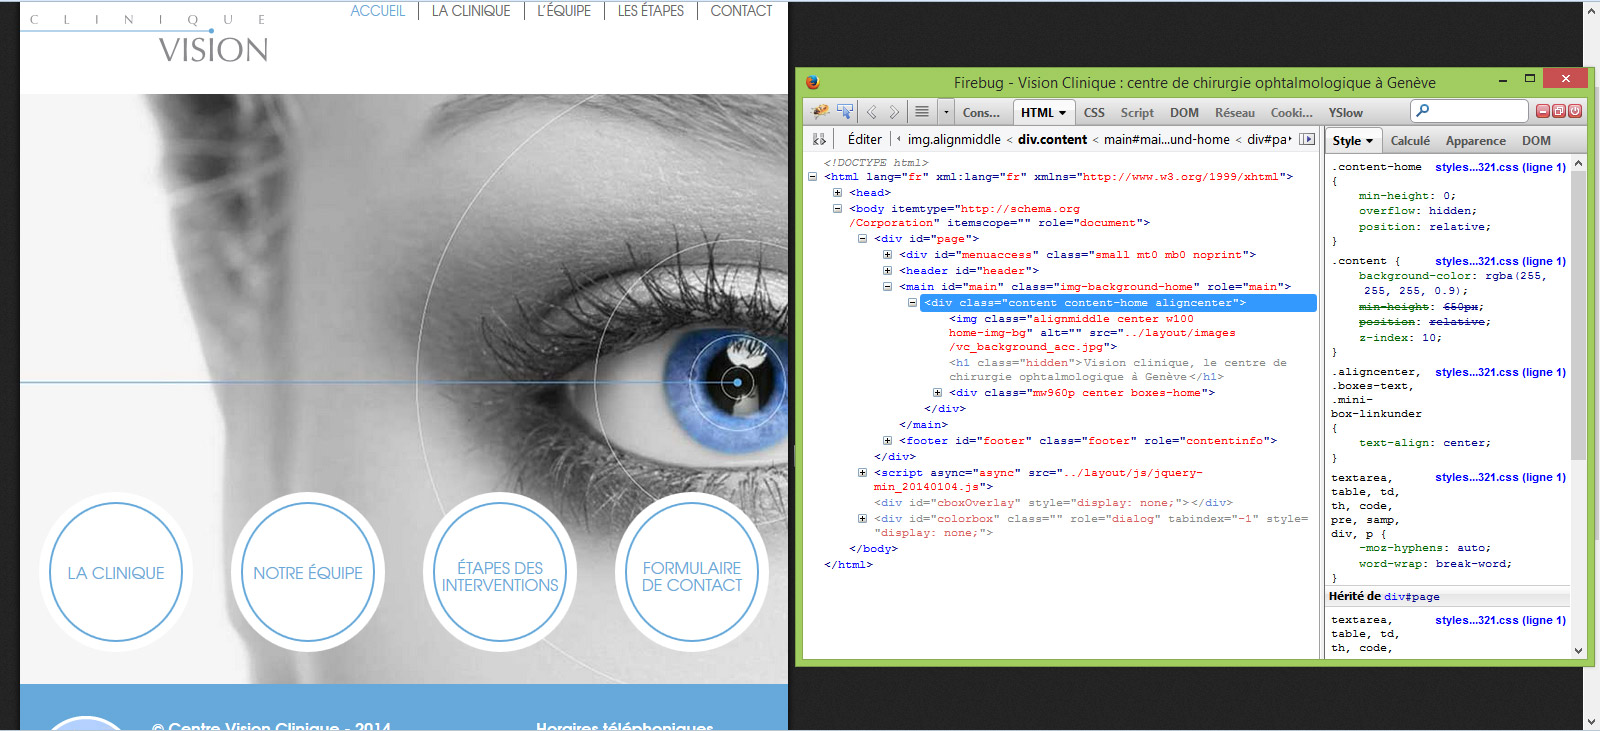The height and width of the screenshot is (731, 1600).
Task: Expand the div mw960p boxes-home node
Action: coord(937,393)
